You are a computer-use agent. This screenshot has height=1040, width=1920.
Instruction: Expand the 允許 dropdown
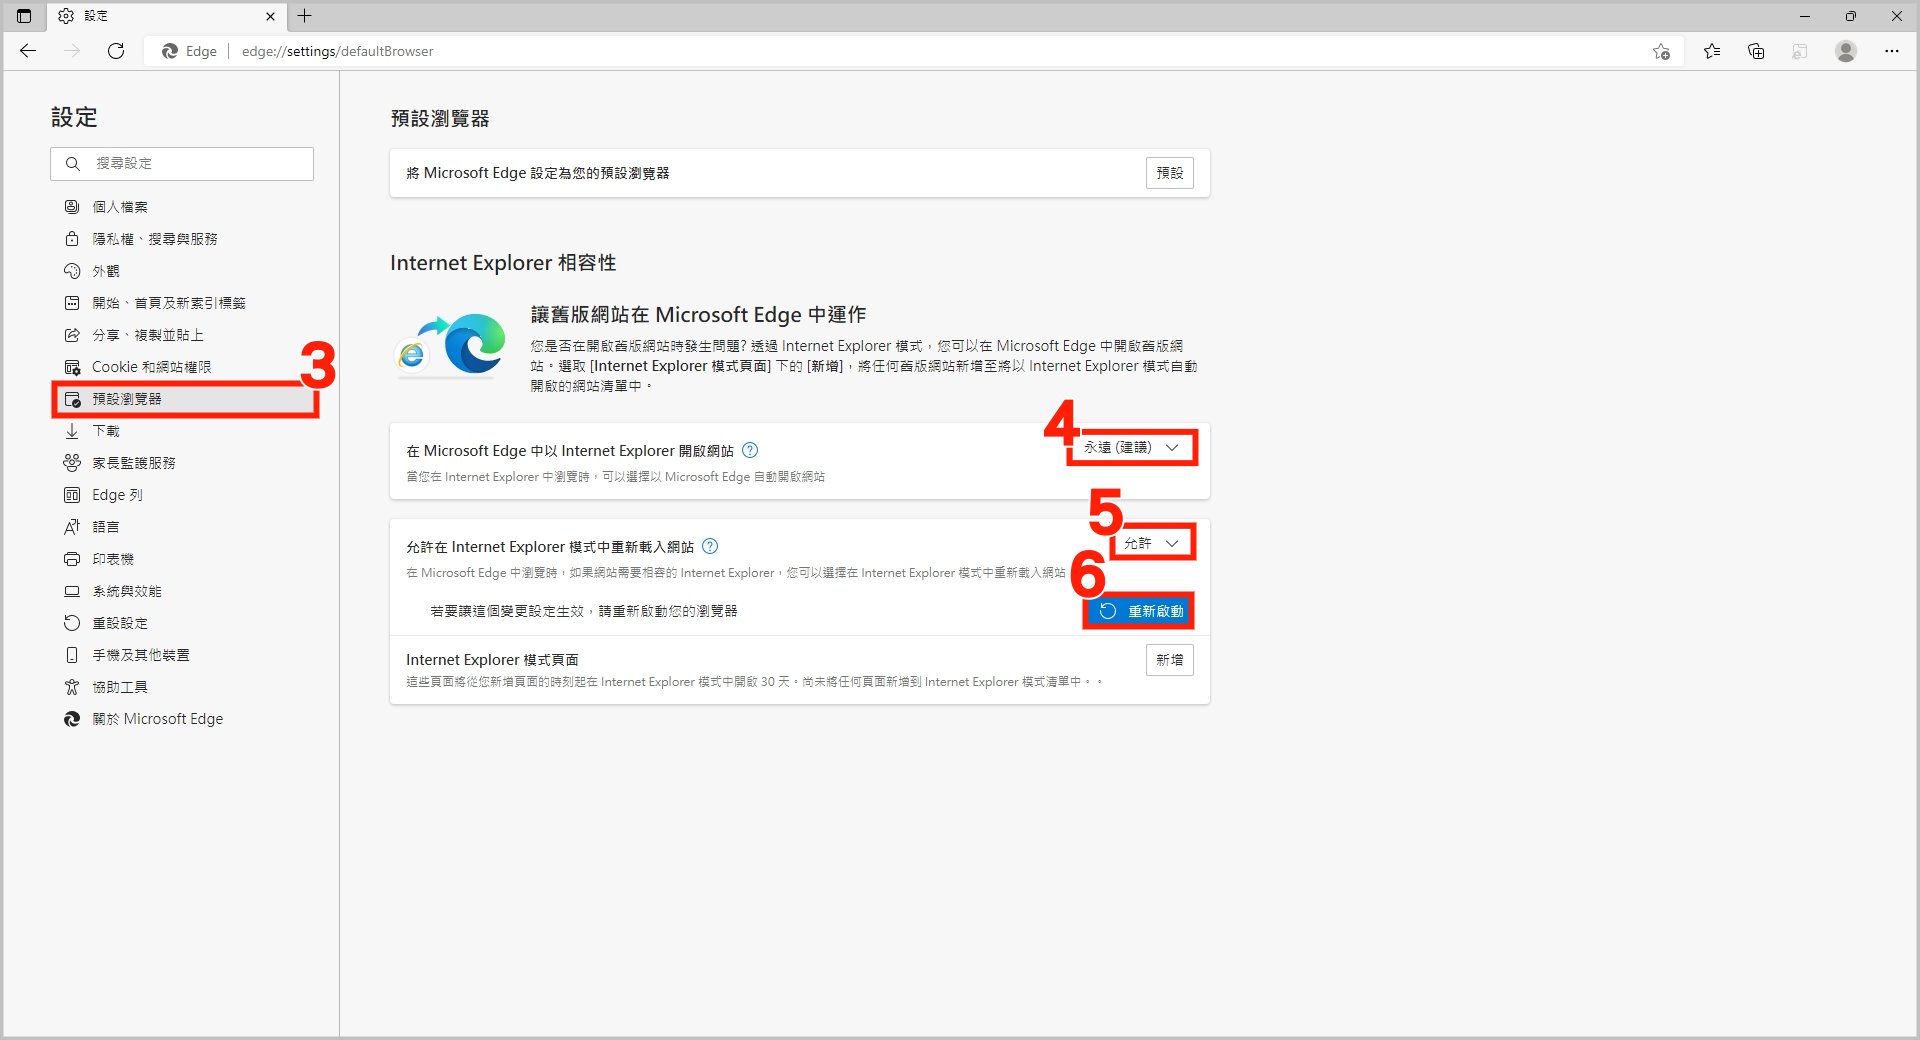[x=1152, y=543]
